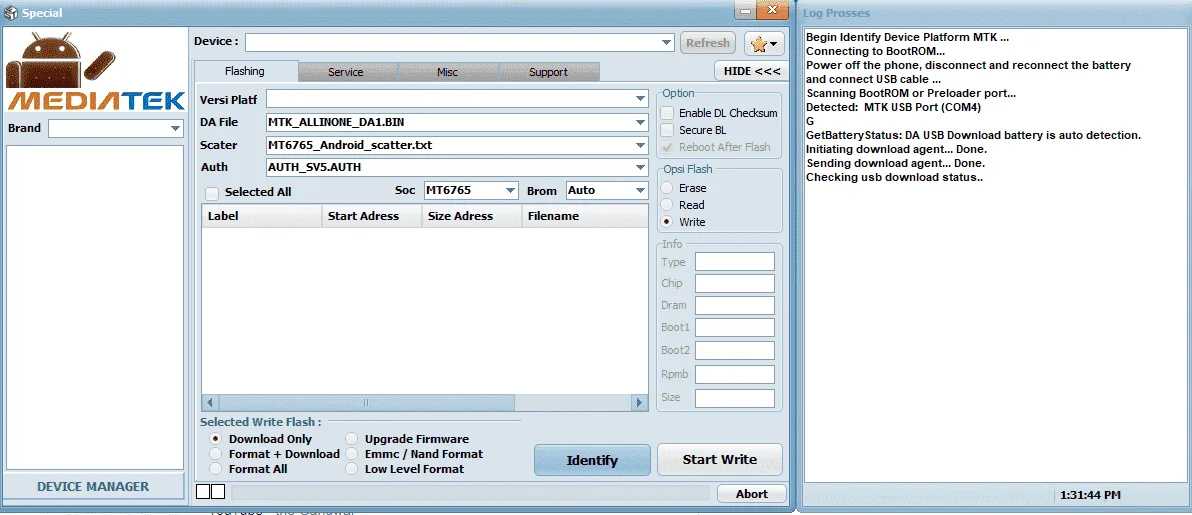Click the Special window title icon
Screen dimensions: 1192x515
click(11, 13)
